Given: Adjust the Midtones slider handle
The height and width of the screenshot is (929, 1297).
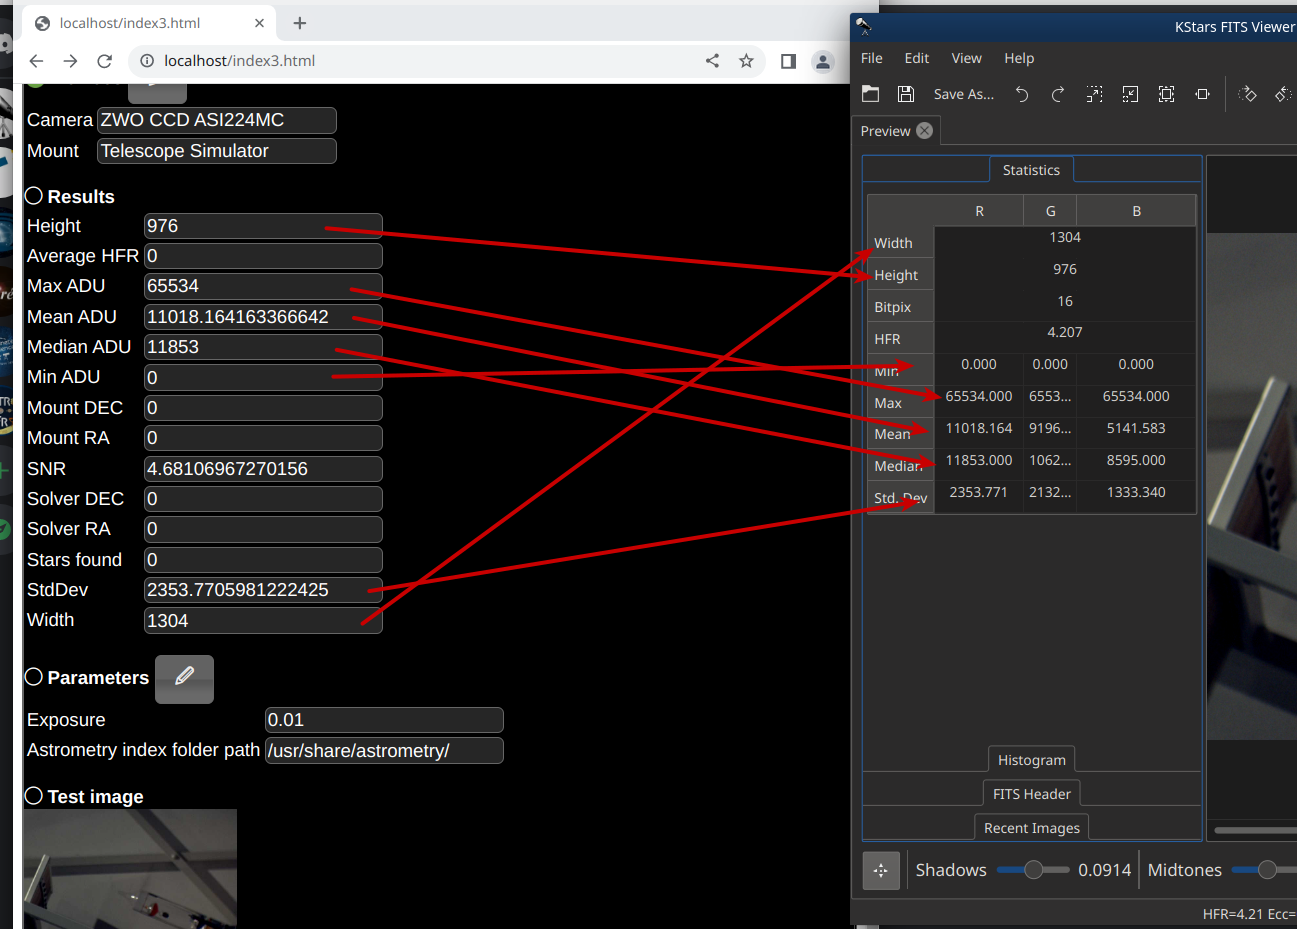Looking at the screenshot, I should click(1267, 870).
